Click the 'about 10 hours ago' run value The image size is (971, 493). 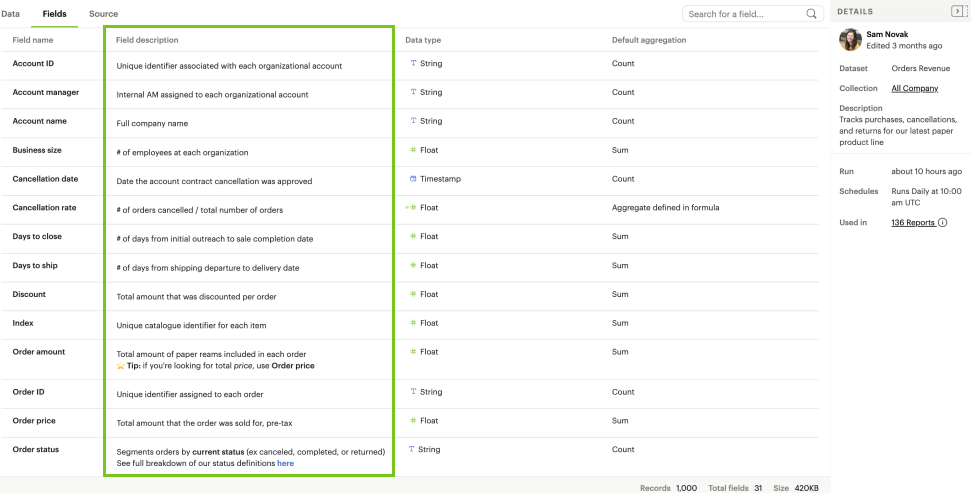coord(927,172)
